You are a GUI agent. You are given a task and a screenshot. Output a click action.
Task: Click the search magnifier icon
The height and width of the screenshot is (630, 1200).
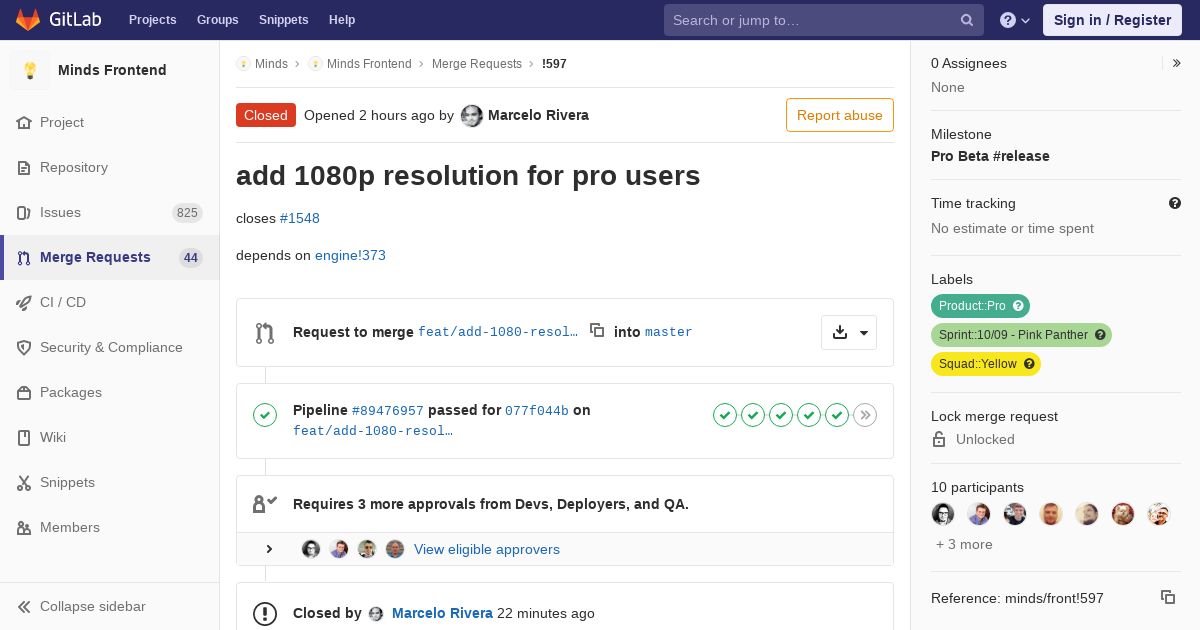966,20
